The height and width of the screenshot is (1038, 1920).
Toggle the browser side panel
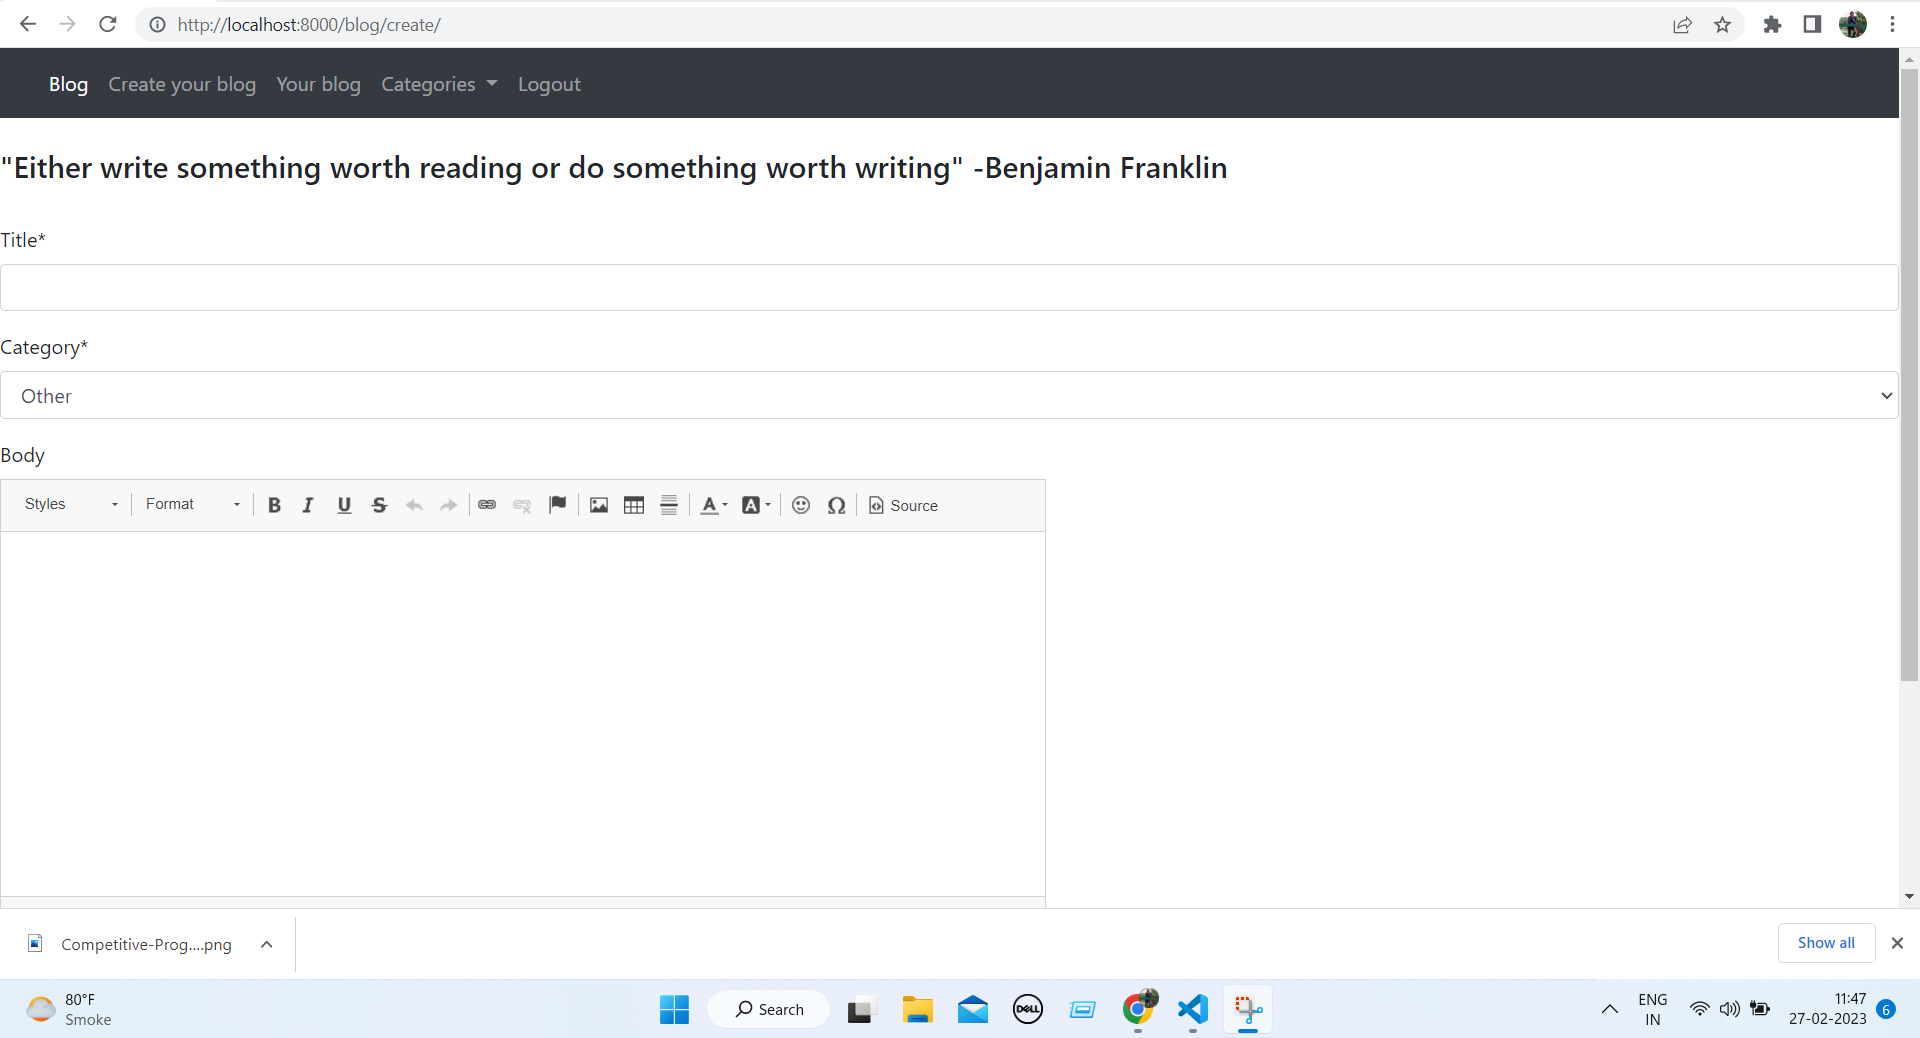click(x=1812, y=24)
